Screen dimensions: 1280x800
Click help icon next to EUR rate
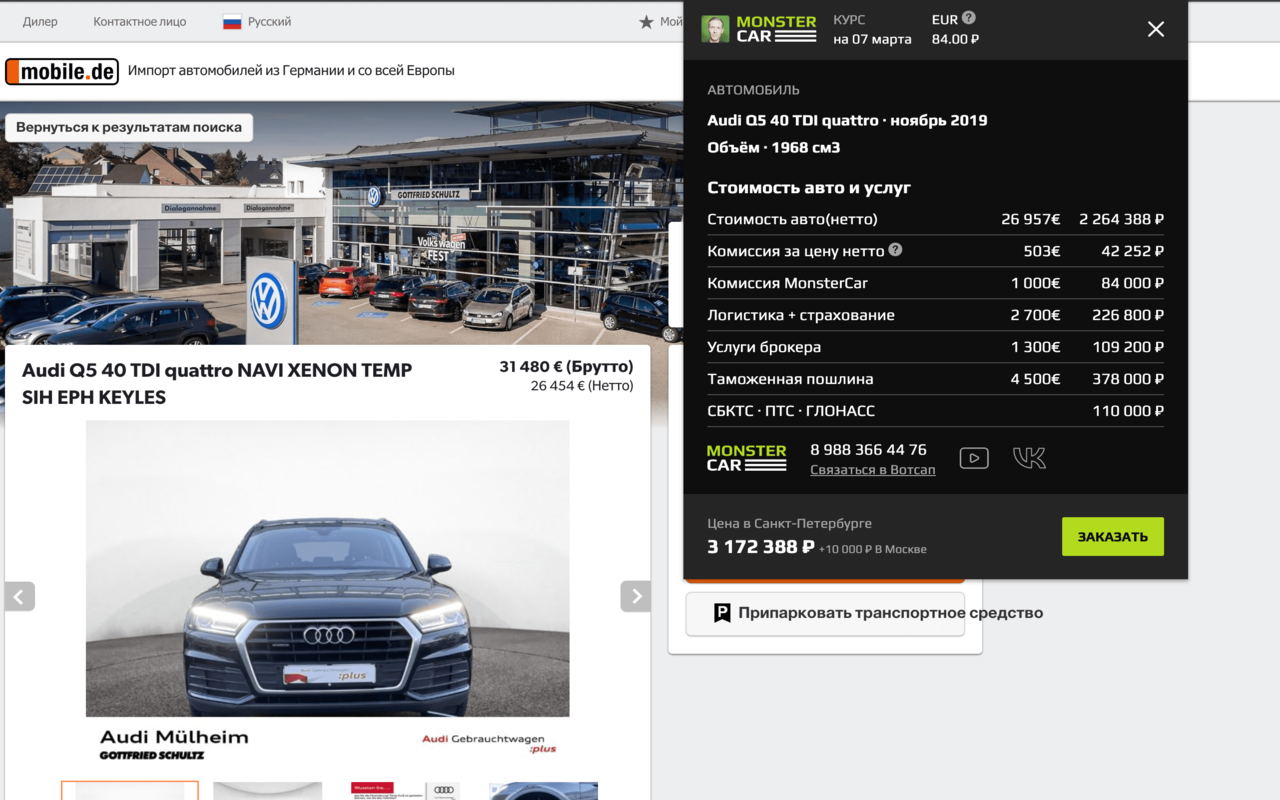point(968,18)
